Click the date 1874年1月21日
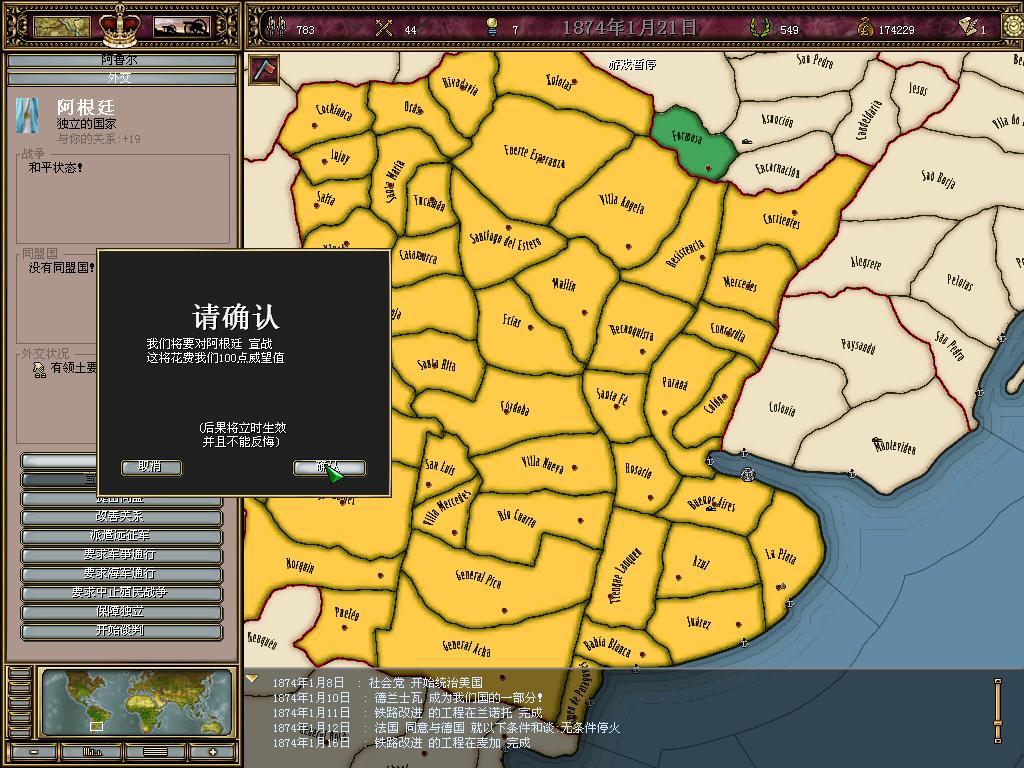1024x768 pixels. (629, 27)
